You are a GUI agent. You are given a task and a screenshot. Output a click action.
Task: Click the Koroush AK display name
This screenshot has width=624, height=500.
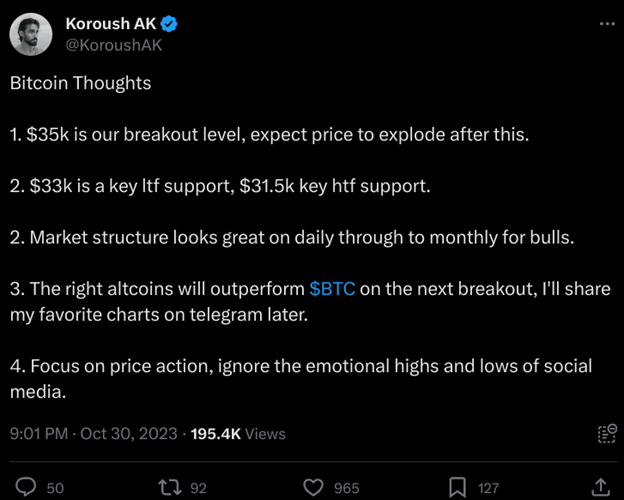(111, 24)
